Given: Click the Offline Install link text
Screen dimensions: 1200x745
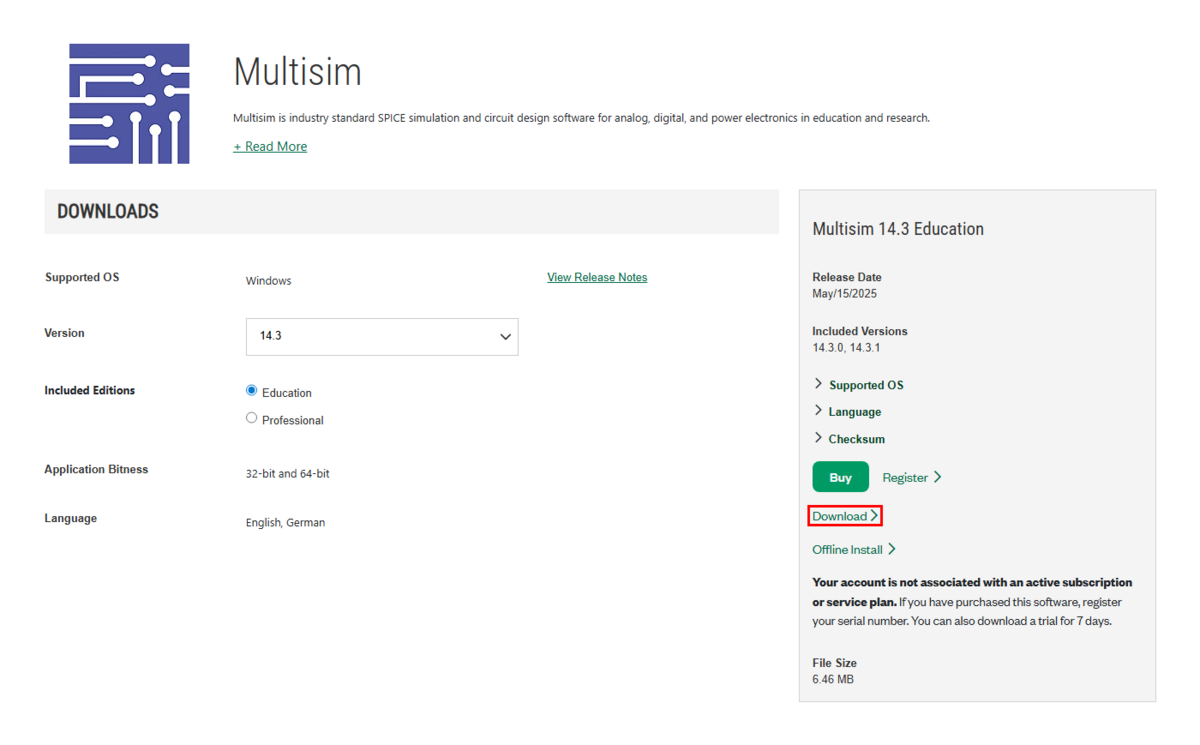Looking at the screenshot, I should pyautogui.click(x=847, y=549).
